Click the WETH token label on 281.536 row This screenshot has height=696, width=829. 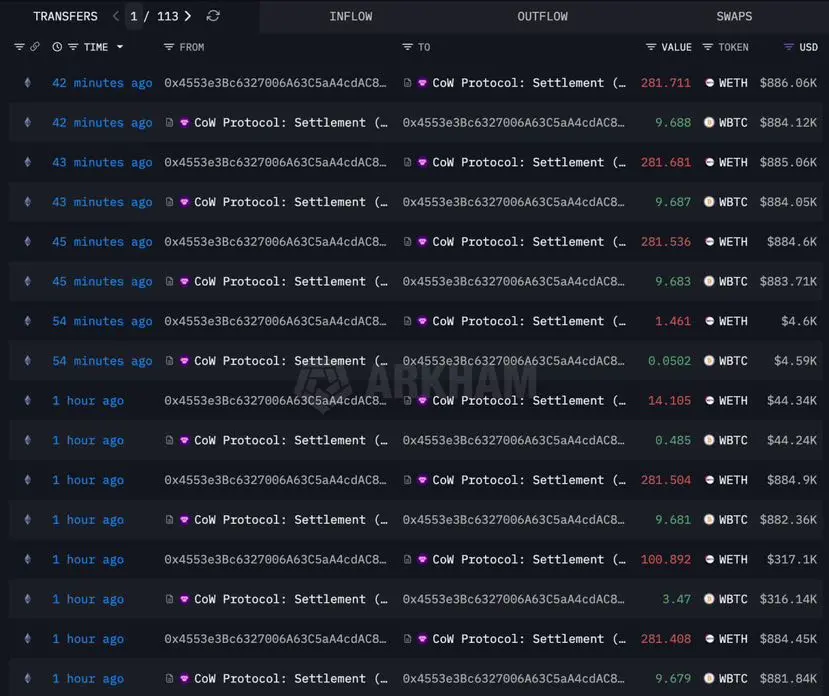733,242
